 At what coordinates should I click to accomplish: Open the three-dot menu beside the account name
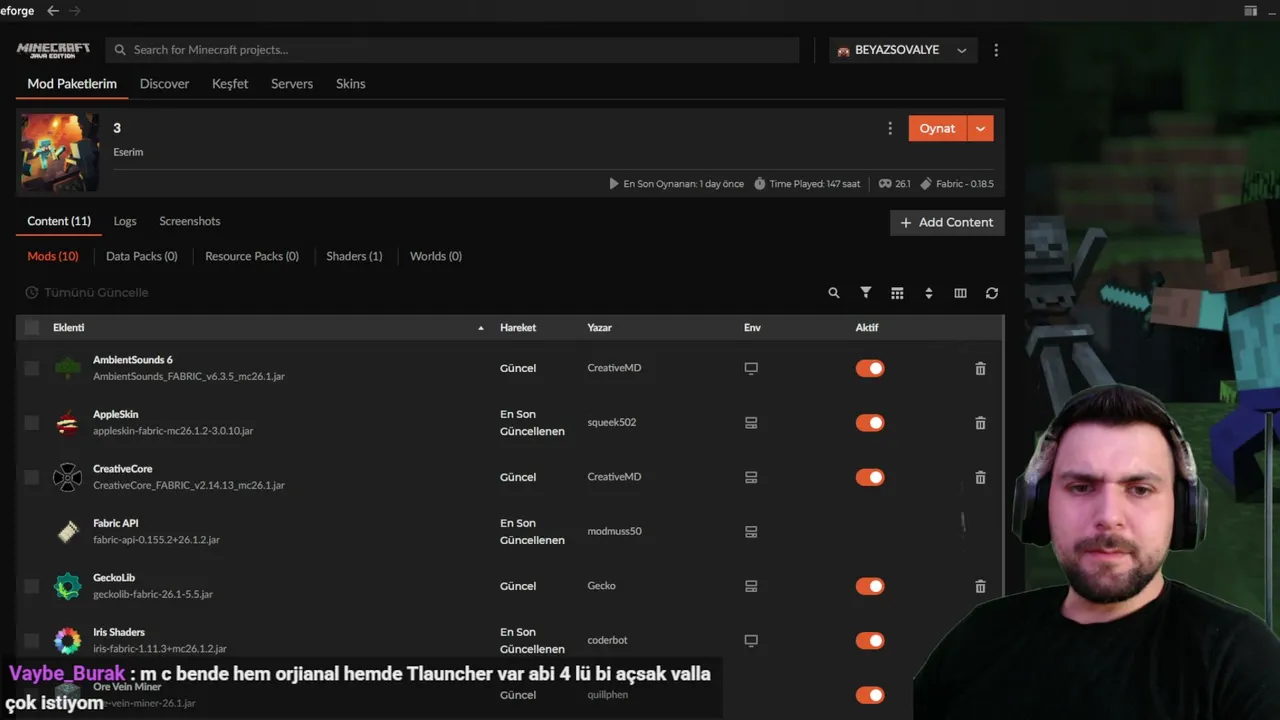996,50
